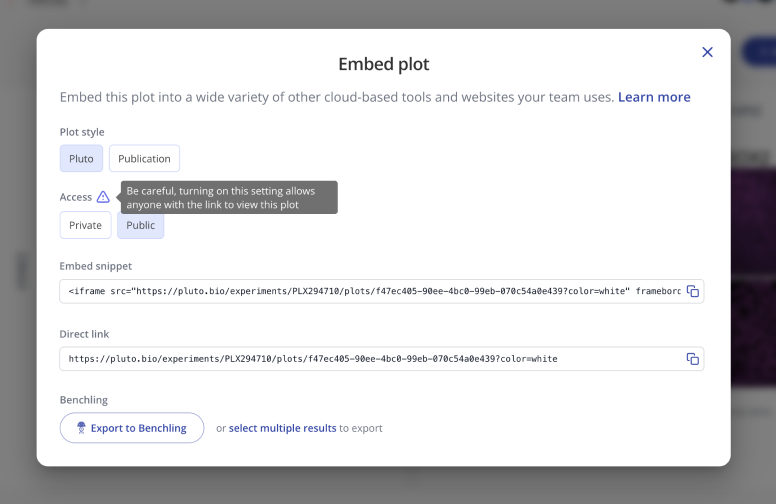Click the warning triangle beside Access

tap(103, 197)
